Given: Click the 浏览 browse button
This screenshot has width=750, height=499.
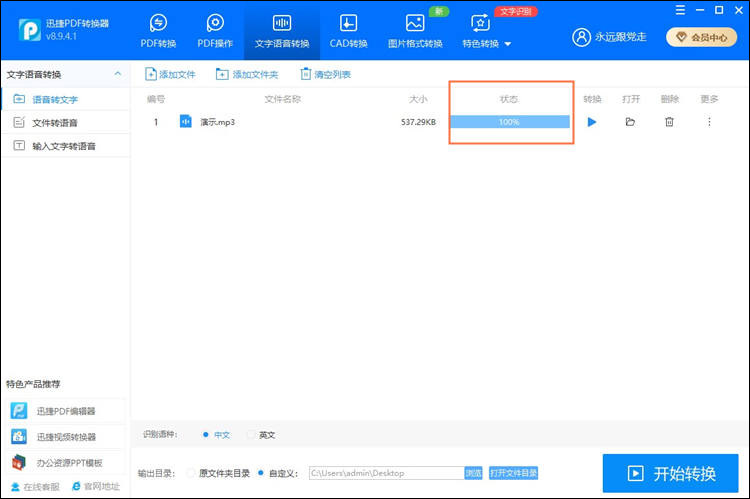Looking at the screenshot, I should tap(474, 473).
